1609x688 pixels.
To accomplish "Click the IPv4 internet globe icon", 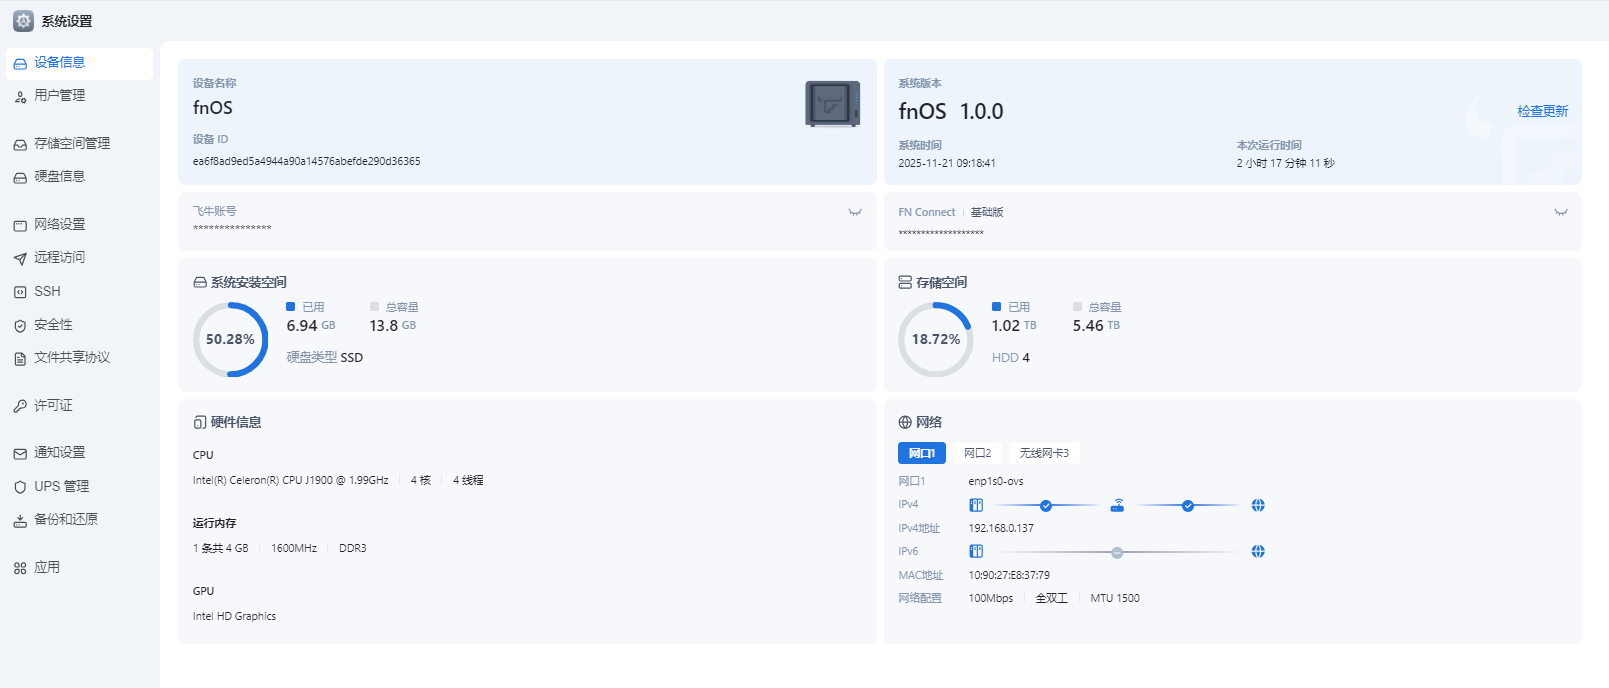I will click(1258, 505).
